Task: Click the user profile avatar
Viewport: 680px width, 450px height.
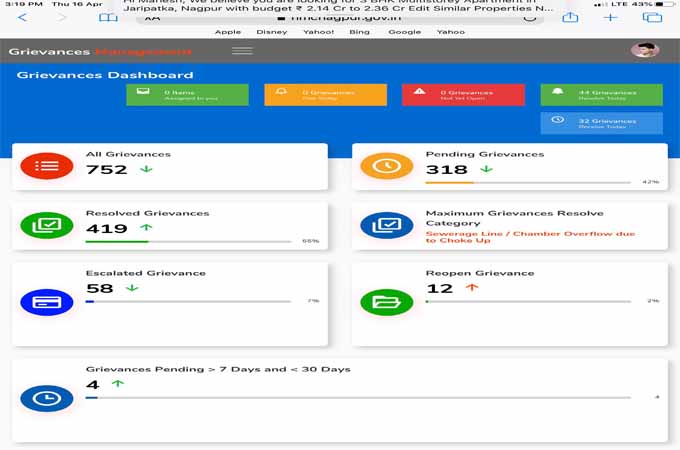Action: pyautogui.click(x=645, y=51)
